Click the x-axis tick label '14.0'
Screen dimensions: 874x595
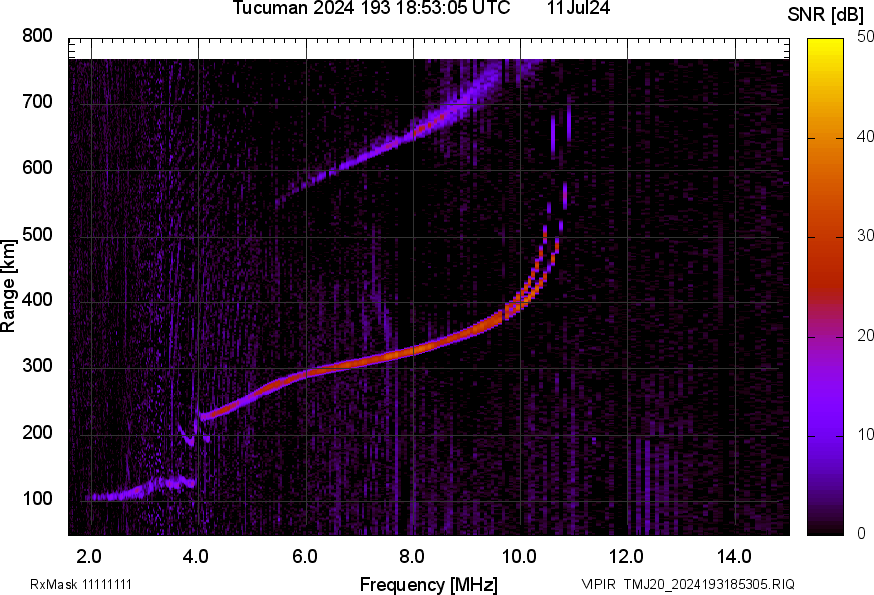(x=734, y=557)
